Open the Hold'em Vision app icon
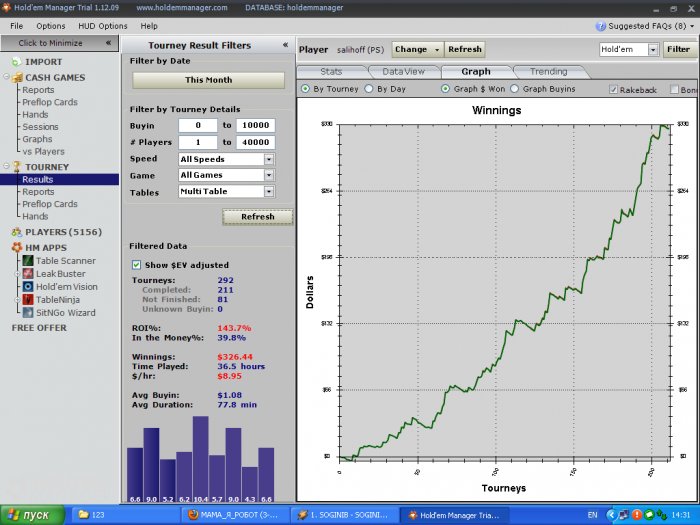The image size is (700, 525). 28,286
